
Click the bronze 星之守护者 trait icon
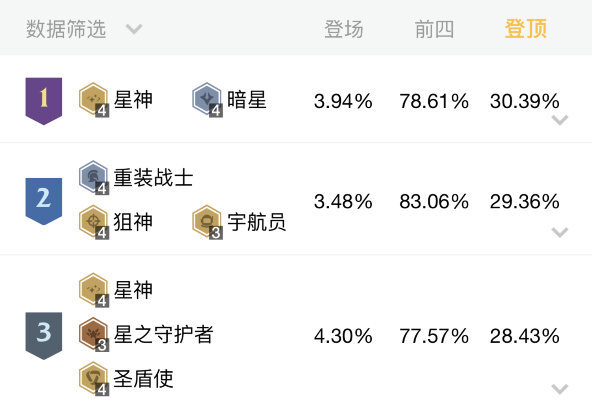coord(94,335)
